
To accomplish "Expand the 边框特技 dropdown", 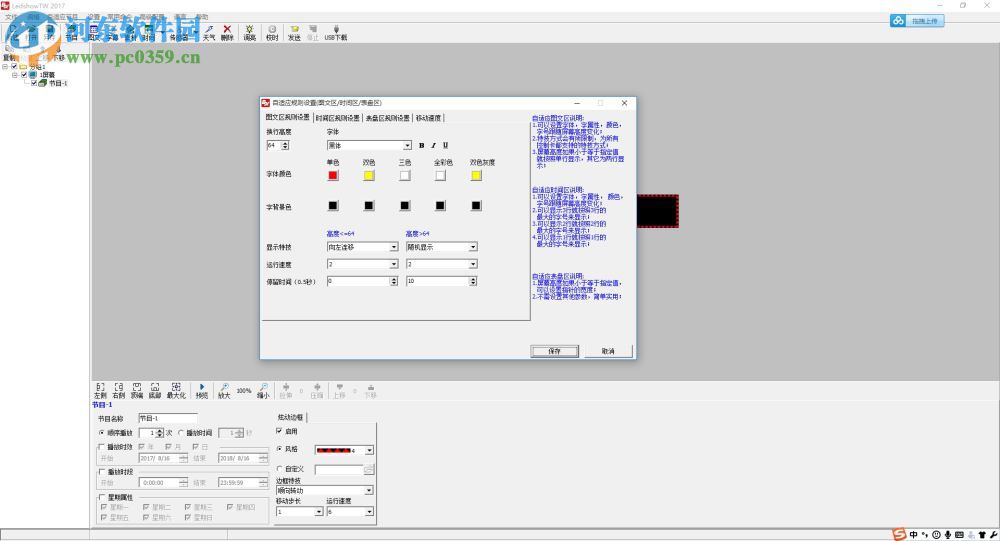I will (369, 490).
